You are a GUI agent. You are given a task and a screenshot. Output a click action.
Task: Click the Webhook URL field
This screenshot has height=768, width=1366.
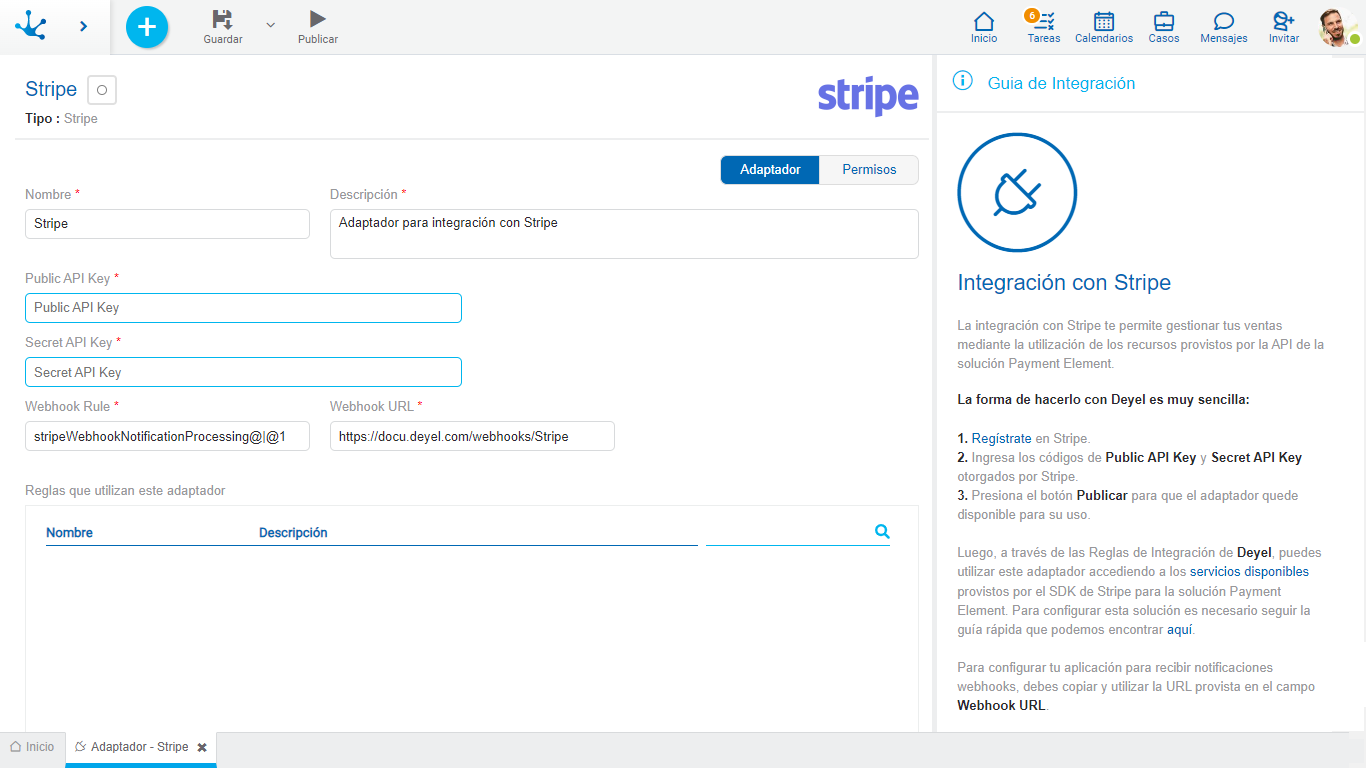pos(472,436)
